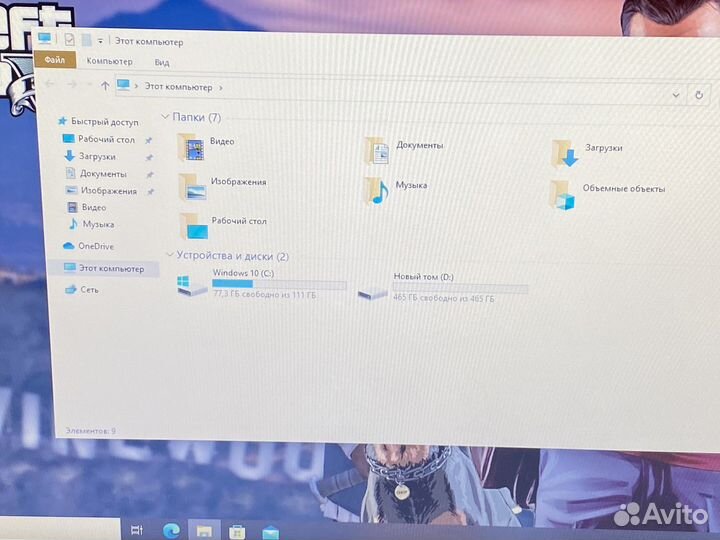Select the Изображения folder icon
This screenshot has height=540, width=720.
click(x=193, y=187)
